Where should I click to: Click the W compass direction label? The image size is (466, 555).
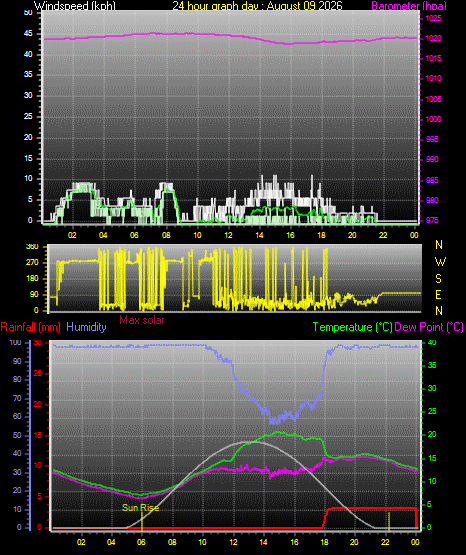[x=440, y=262]
